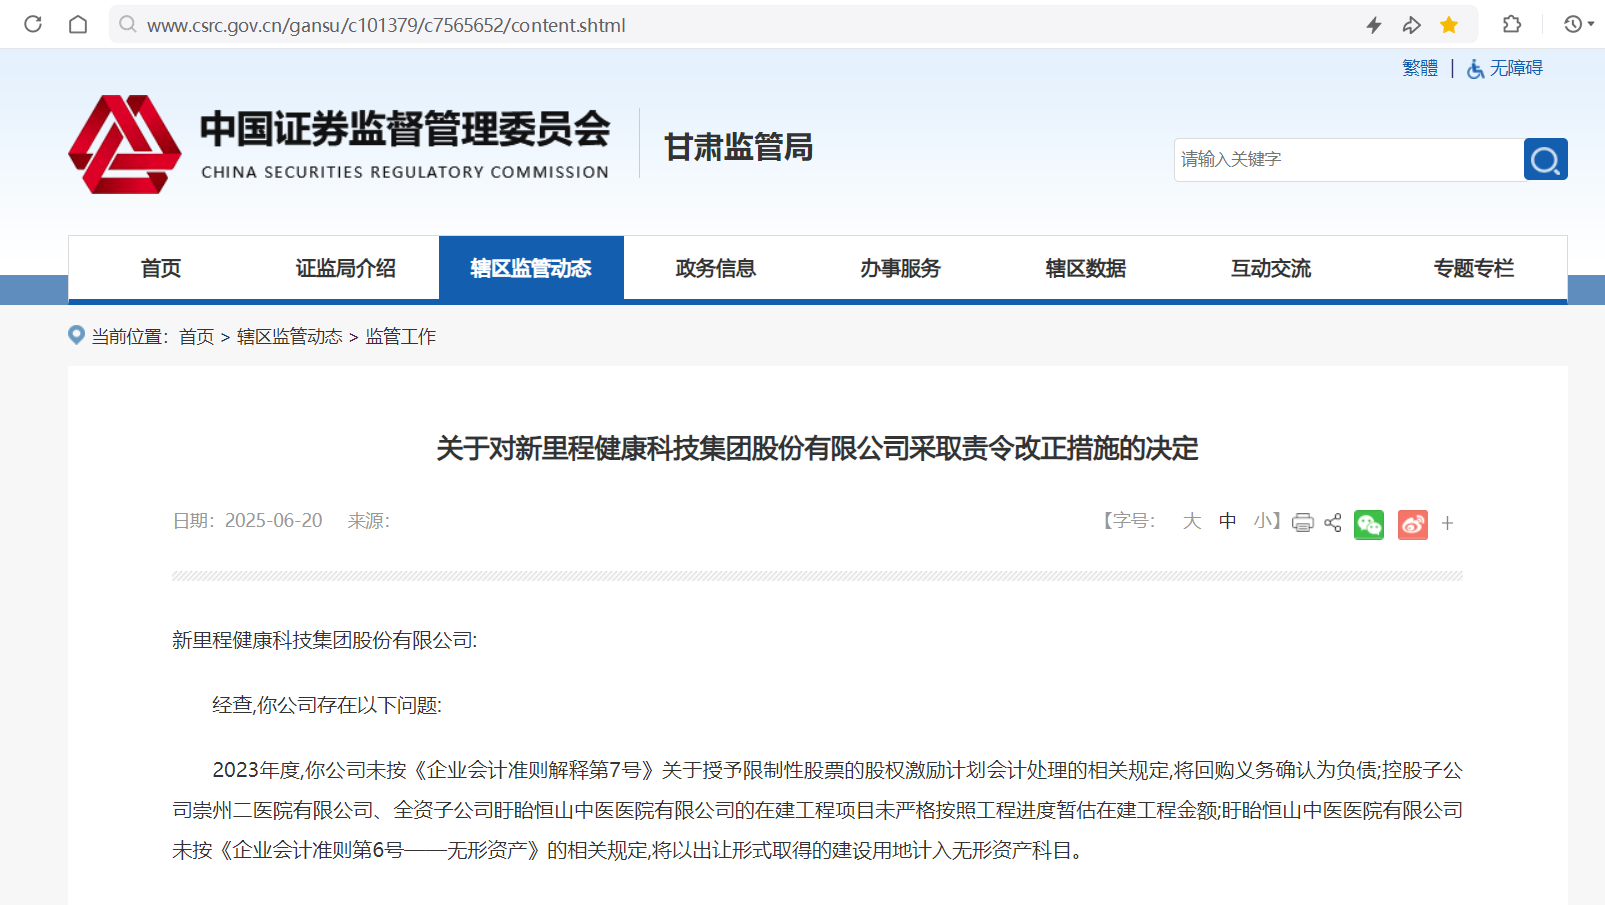Open 无障碍 accessibility mode link
This screenshot has width=1605, height=905.
1516,68
